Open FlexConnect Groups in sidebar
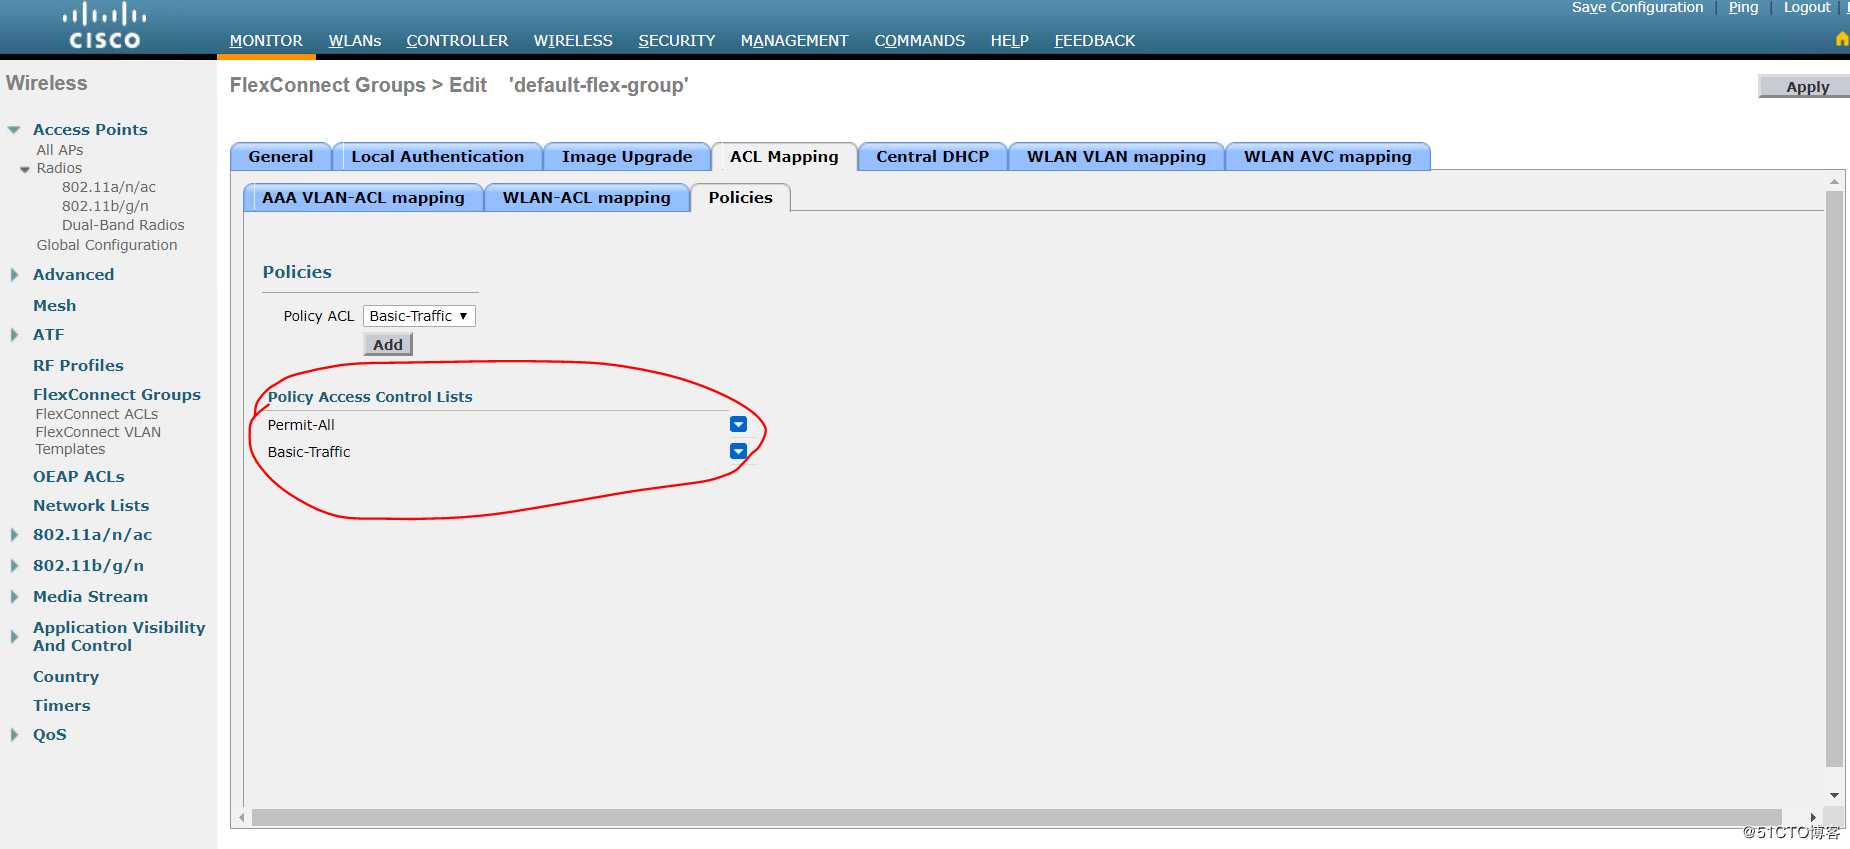Screen dimensions: 1850x849 tap(117, 394)
